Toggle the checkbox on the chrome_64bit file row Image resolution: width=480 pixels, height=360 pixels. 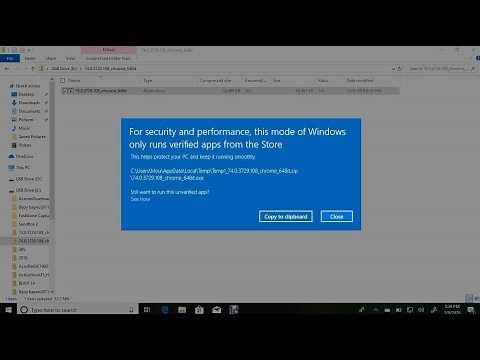[x=65, y=91]
